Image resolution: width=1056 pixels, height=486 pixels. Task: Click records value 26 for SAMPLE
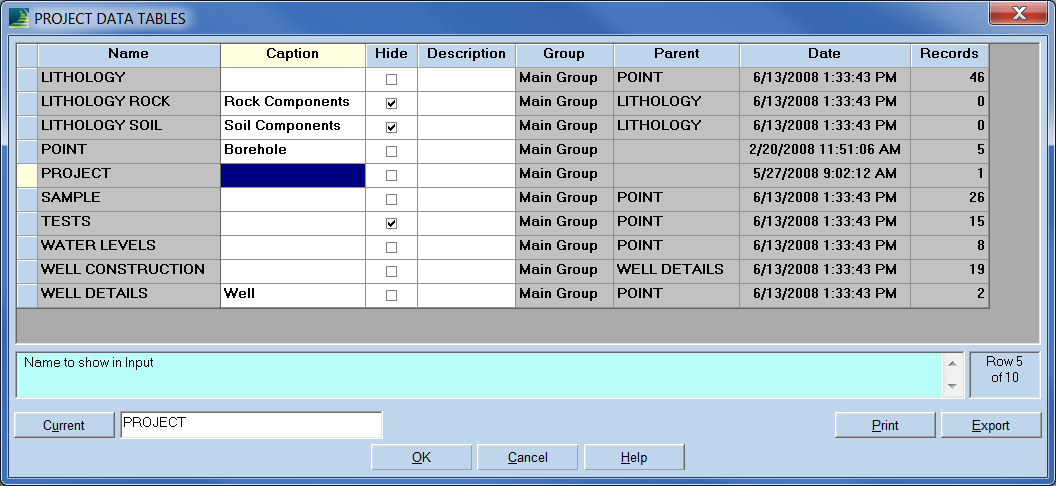[950, 199]
